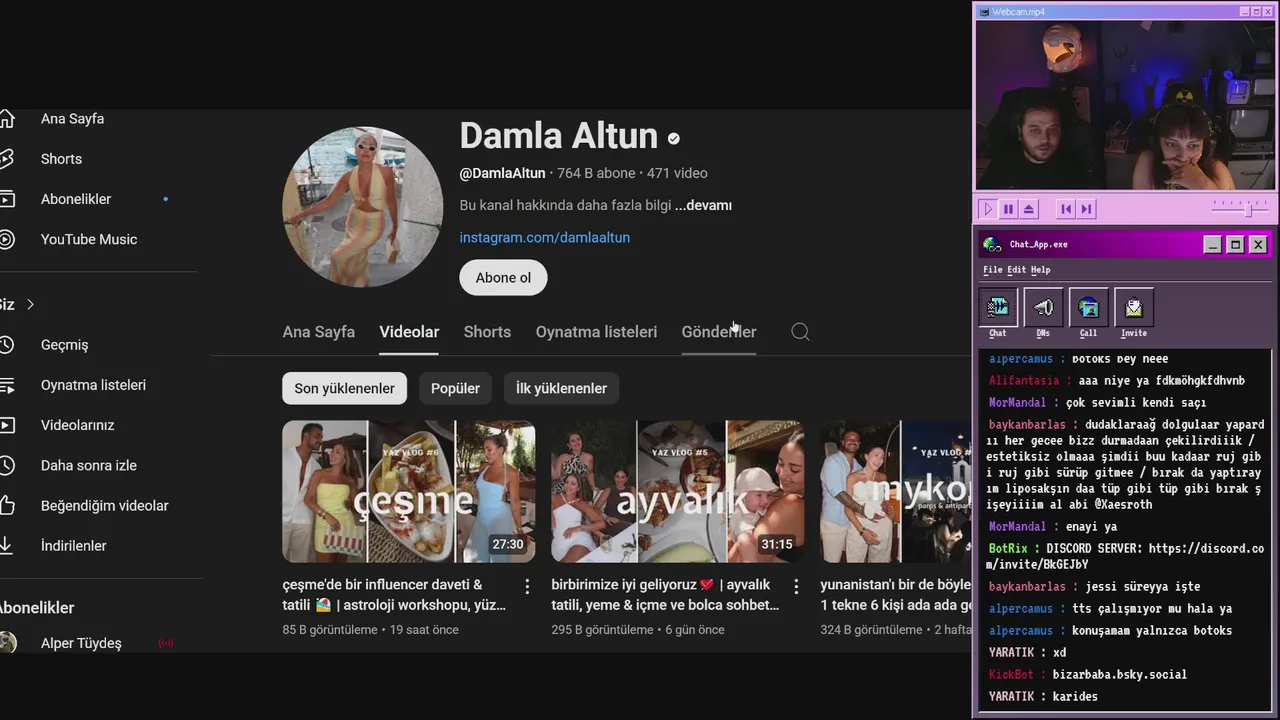The image size is (1280, 720).
Task: Open Oynatma listeleri in sidebar
Action: (x=93, y=385)
